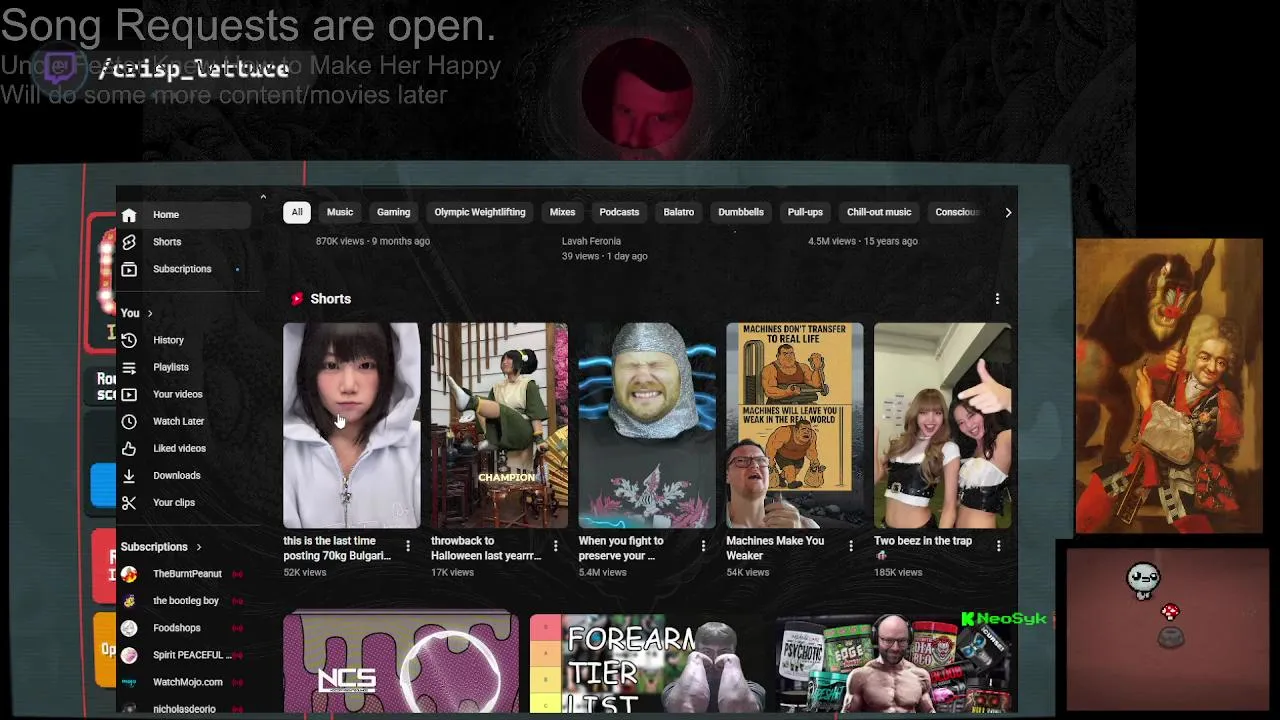Open options for 'When you fight' short

tap(703, 546)
